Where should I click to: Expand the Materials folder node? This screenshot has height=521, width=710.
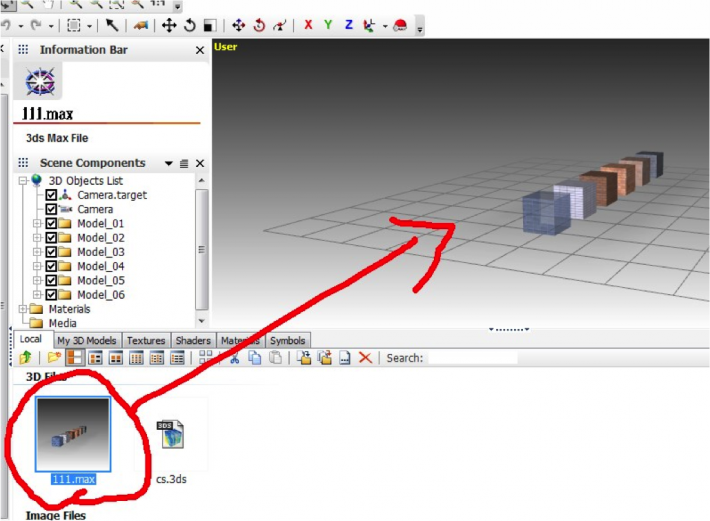tap(23, 309)
